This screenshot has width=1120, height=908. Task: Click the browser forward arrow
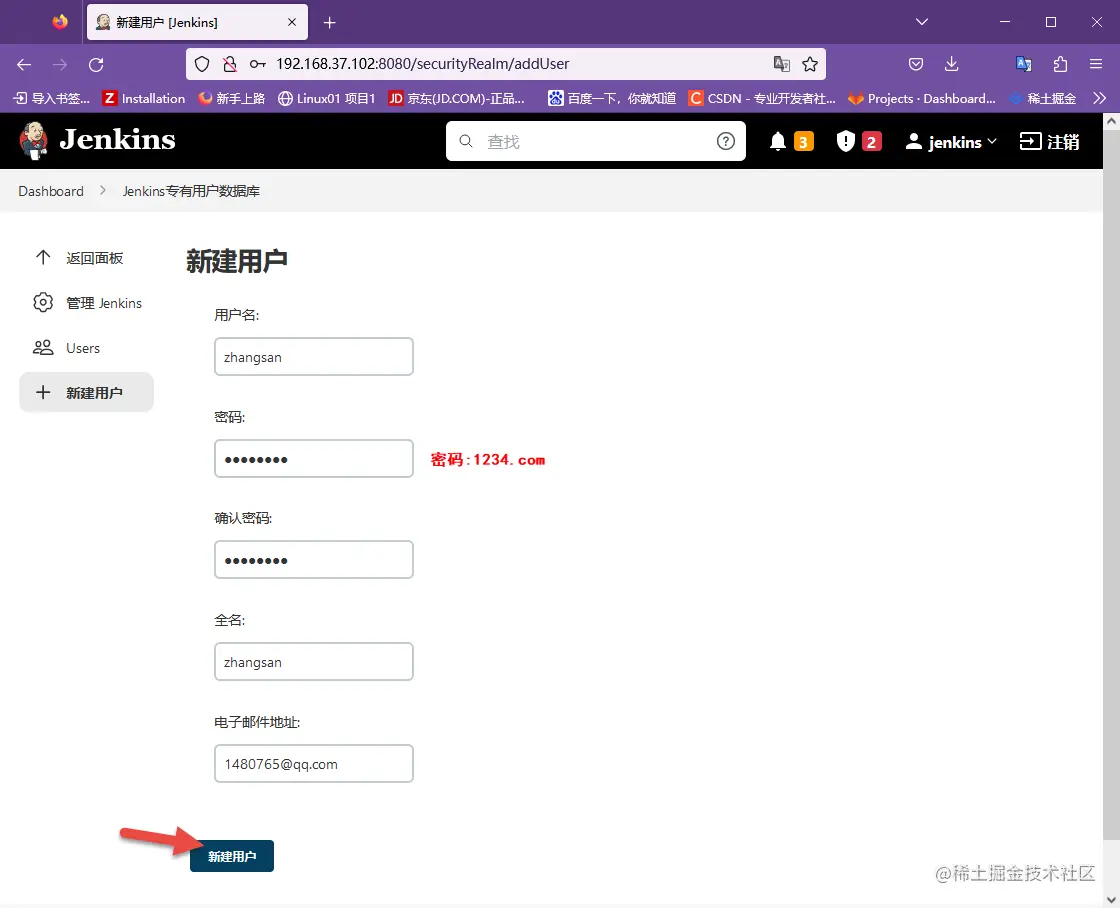coord(60,64)
